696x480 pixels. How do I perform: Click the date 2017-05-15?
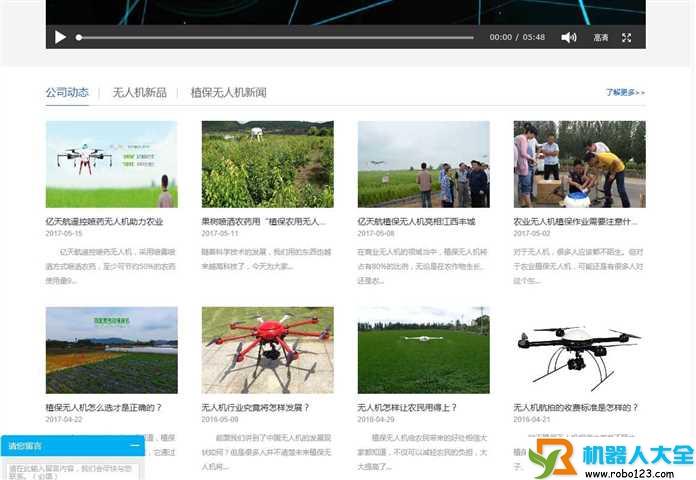point(64,233)
